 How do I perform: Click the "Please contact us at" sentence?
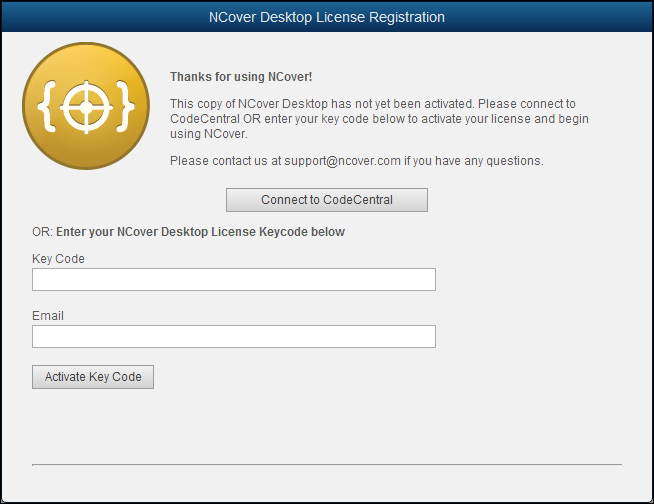click(226, 161)
